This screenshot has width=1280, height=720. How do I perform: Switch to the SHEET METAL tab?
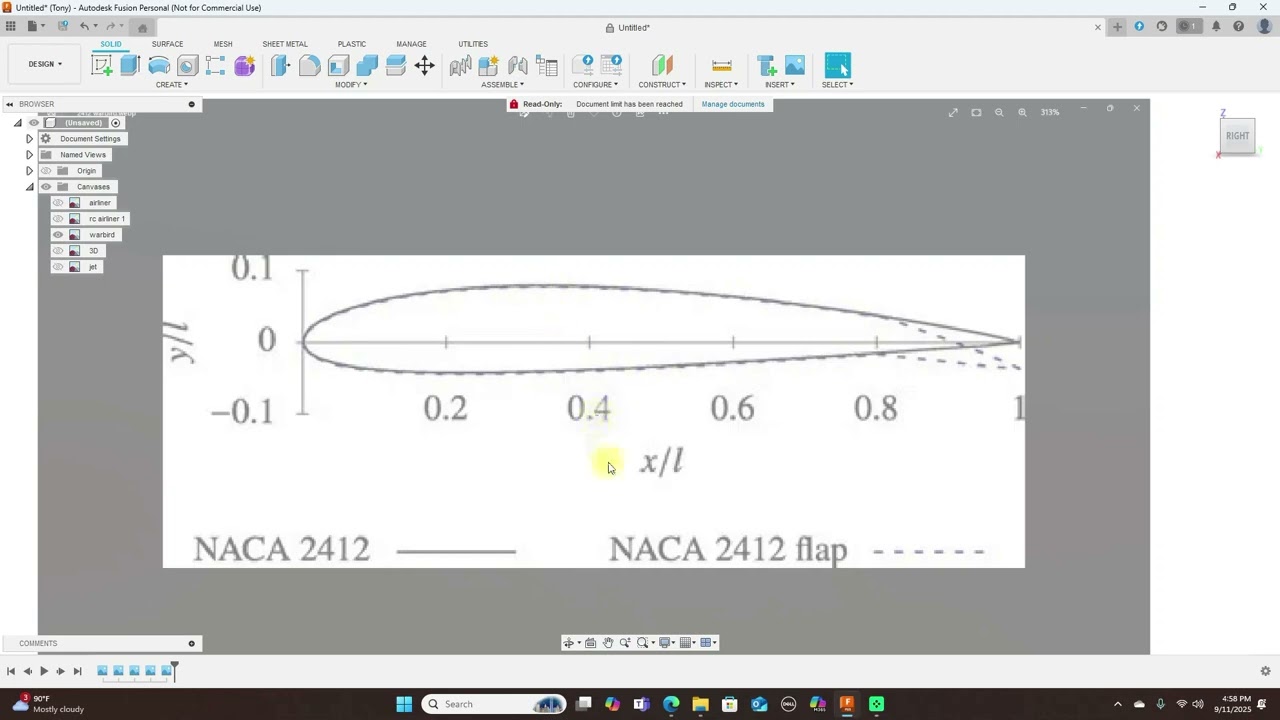pyautogui.click(x=285, y=44)
